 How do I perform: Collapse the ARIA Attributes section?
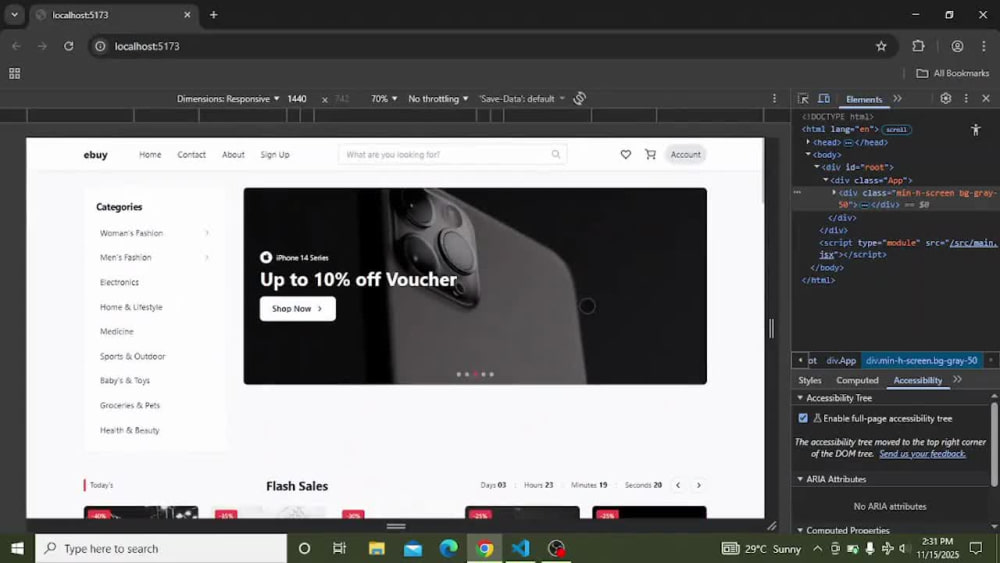[800, 479]
